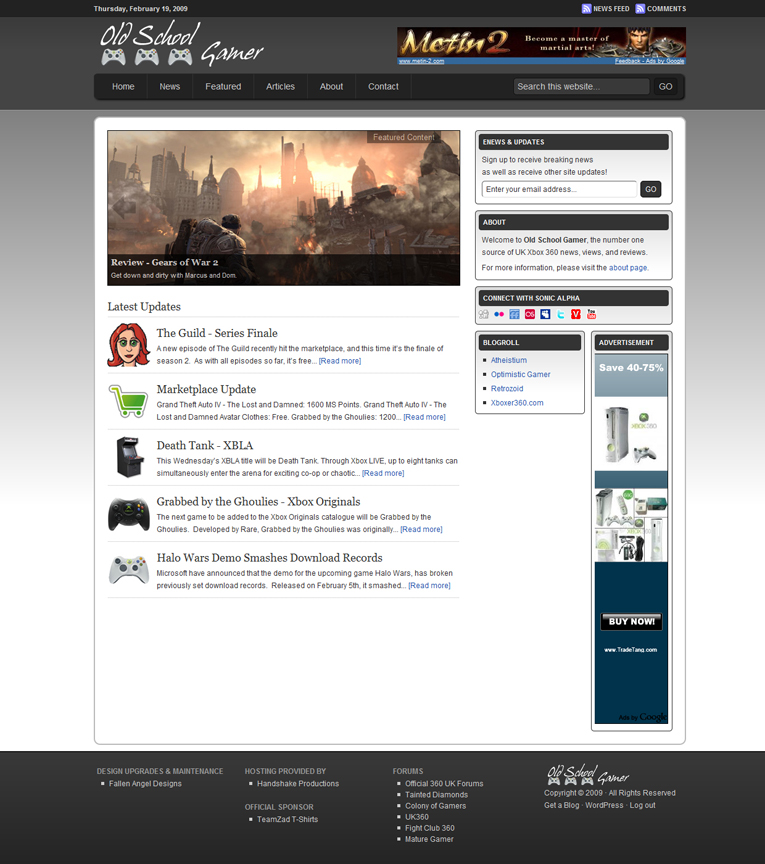Open the Mature Gamer forum link
765x864 pixels.
(x=429, y=839)
